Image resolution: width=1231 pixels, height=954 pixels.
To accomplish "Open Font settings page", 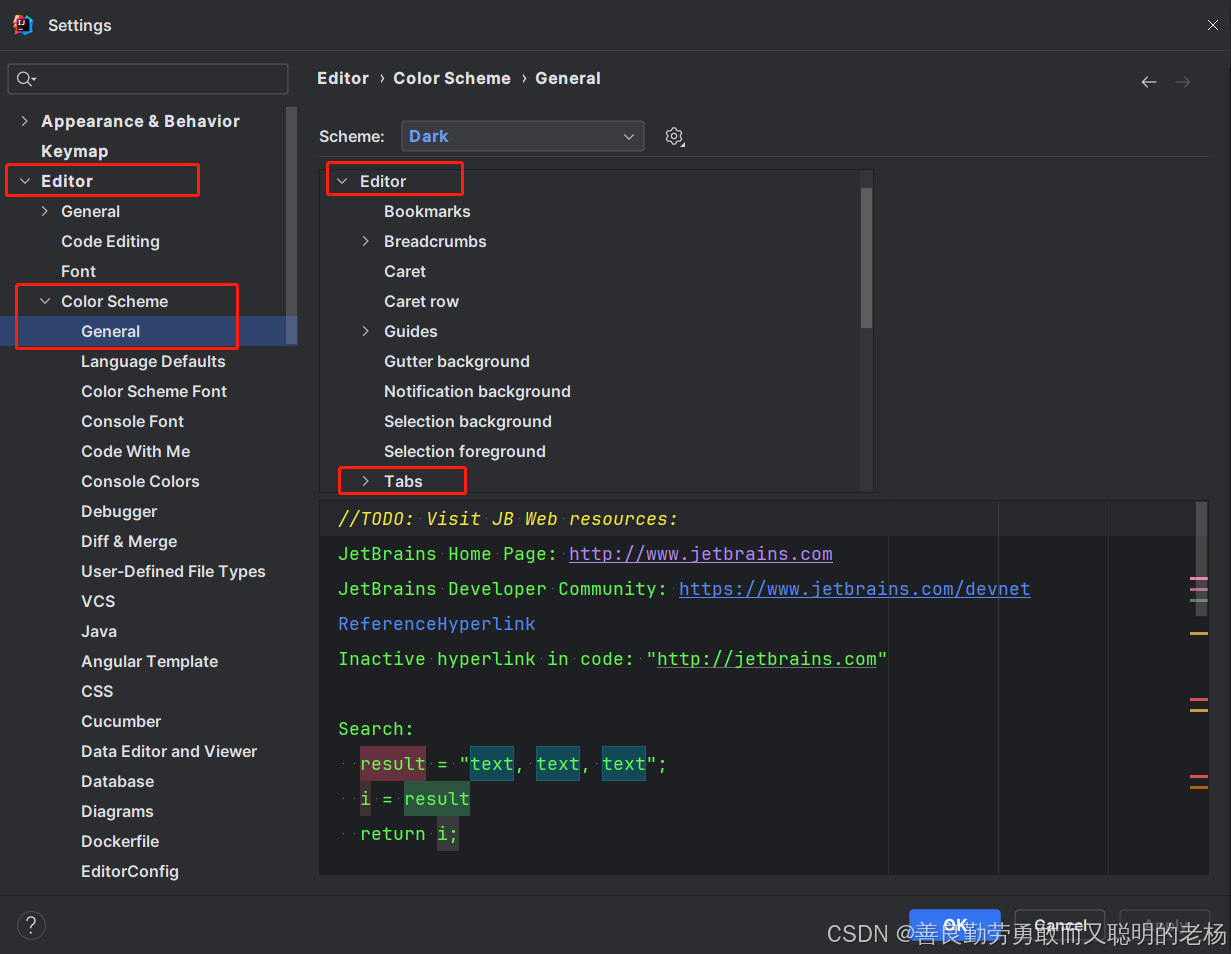I will tap(78, 271).
